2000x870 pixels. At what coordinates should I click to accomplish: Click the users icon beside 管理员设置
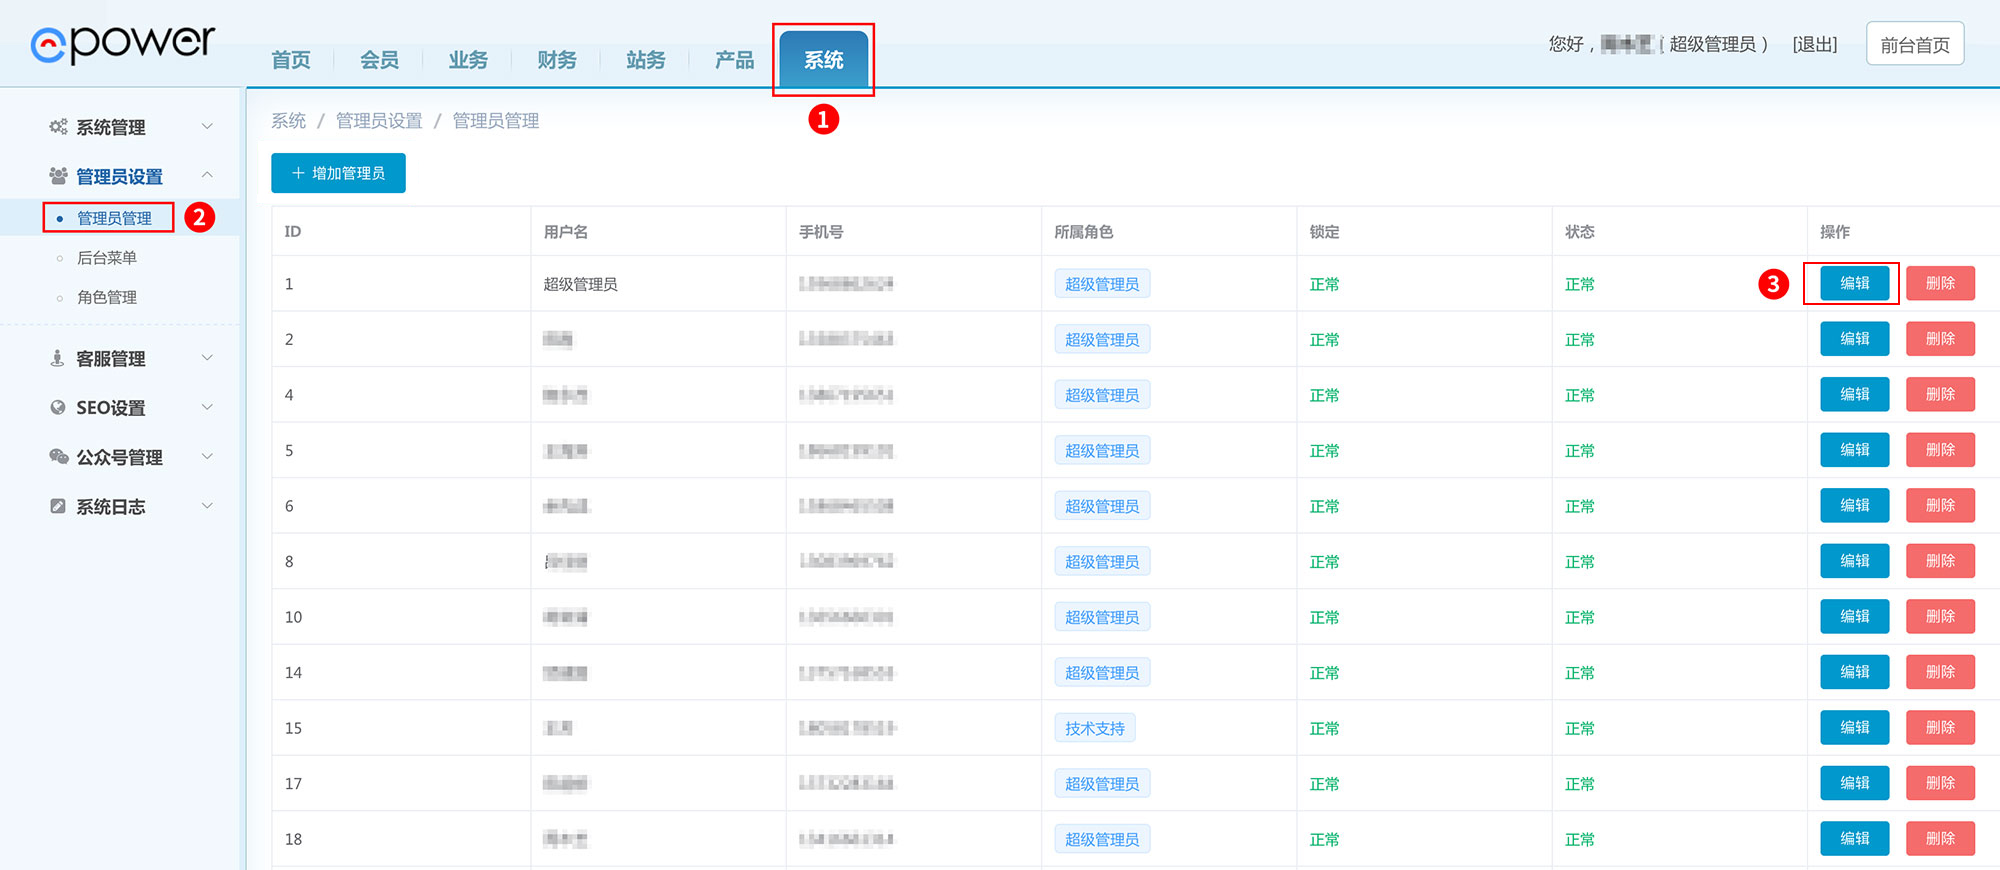pos(58,176)
